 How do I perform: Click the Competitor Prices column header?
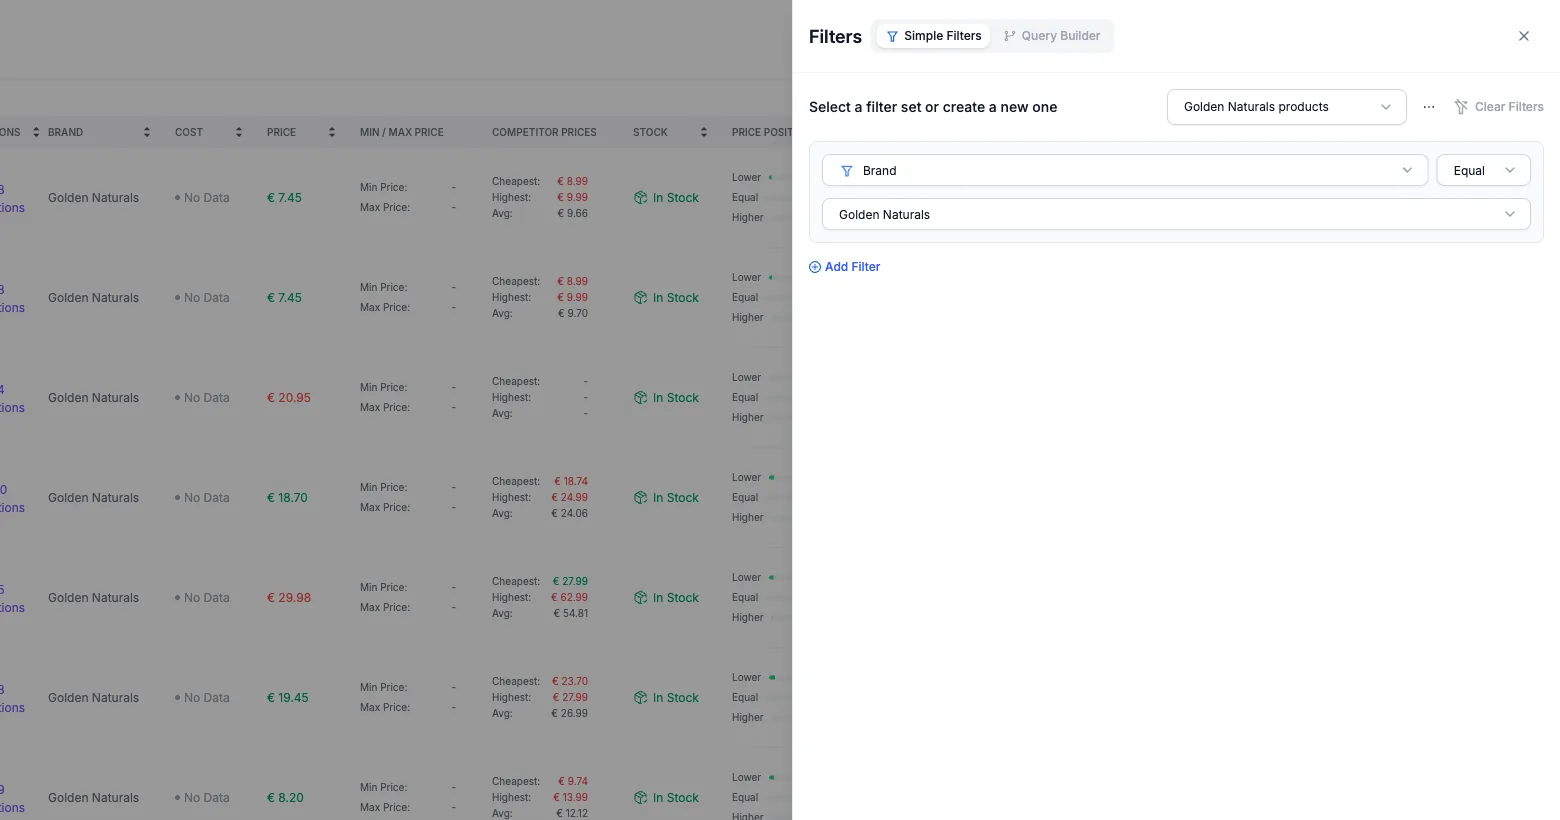(544, 132)
